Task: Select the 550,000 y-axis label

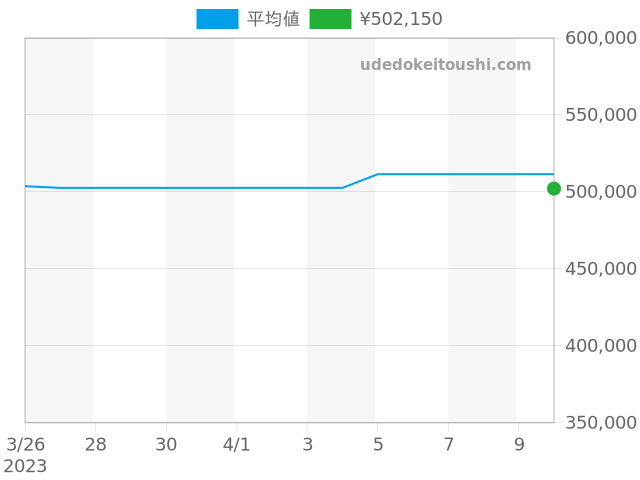Action: click(601, 115)
